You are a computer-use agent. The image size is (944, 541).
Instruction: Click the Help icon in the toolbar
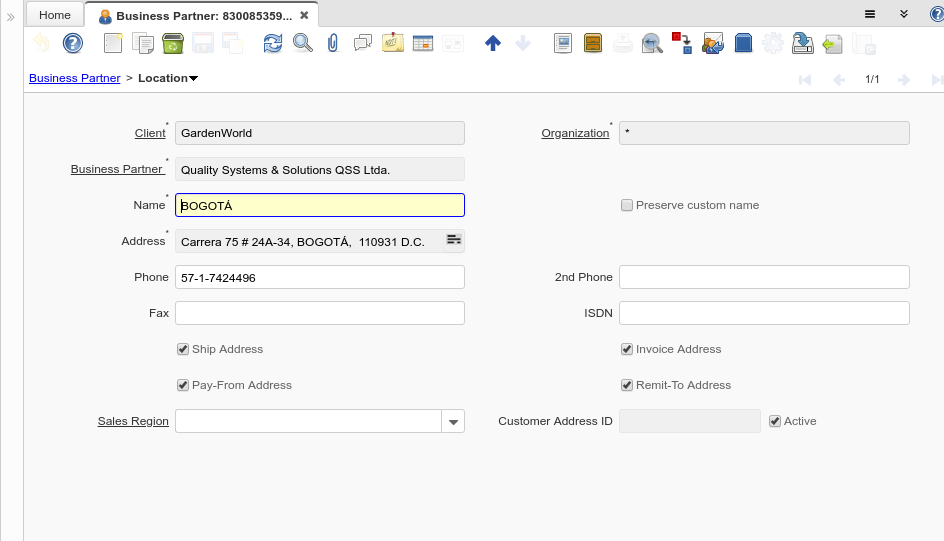tap(73, 43)
